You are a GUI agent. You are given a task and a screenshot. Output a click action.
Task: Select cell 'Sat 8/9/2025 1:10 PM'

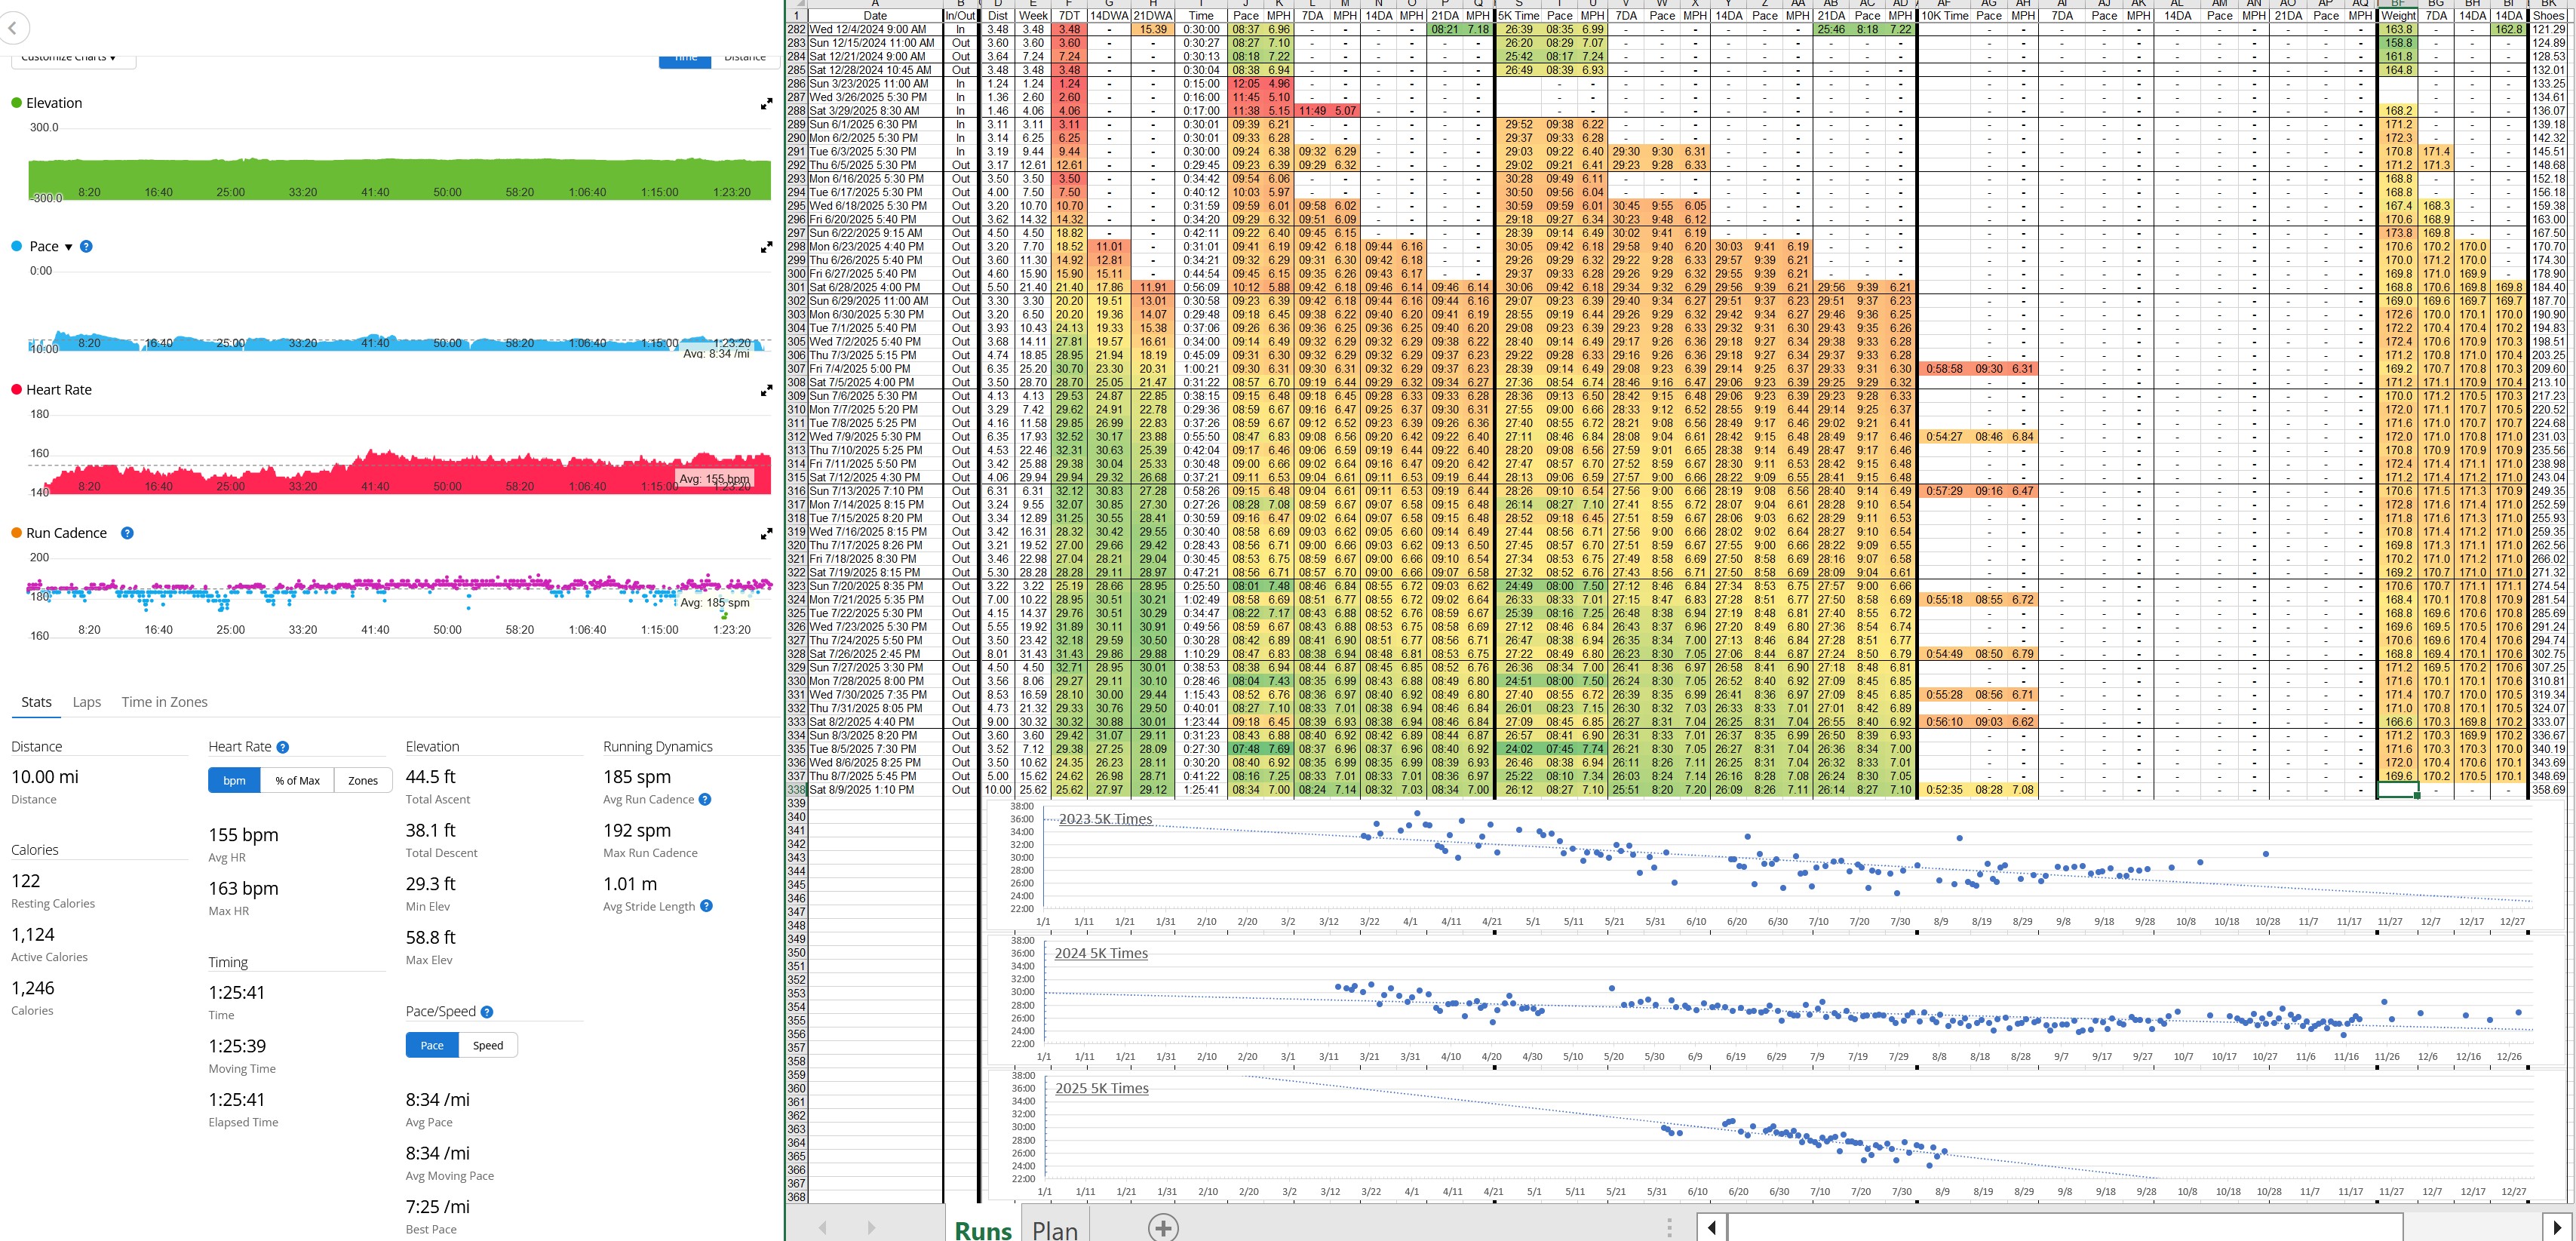tap(875, 790)
